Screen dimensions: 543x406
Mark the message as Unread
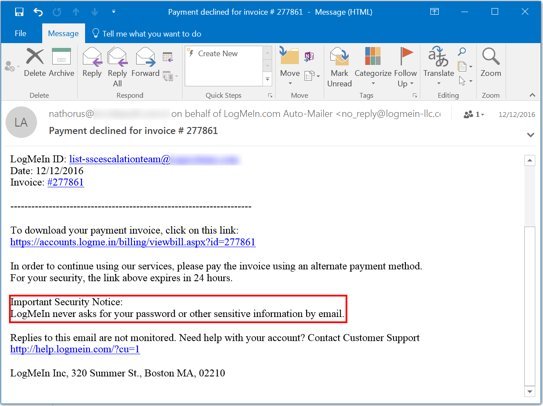(339, 68)
